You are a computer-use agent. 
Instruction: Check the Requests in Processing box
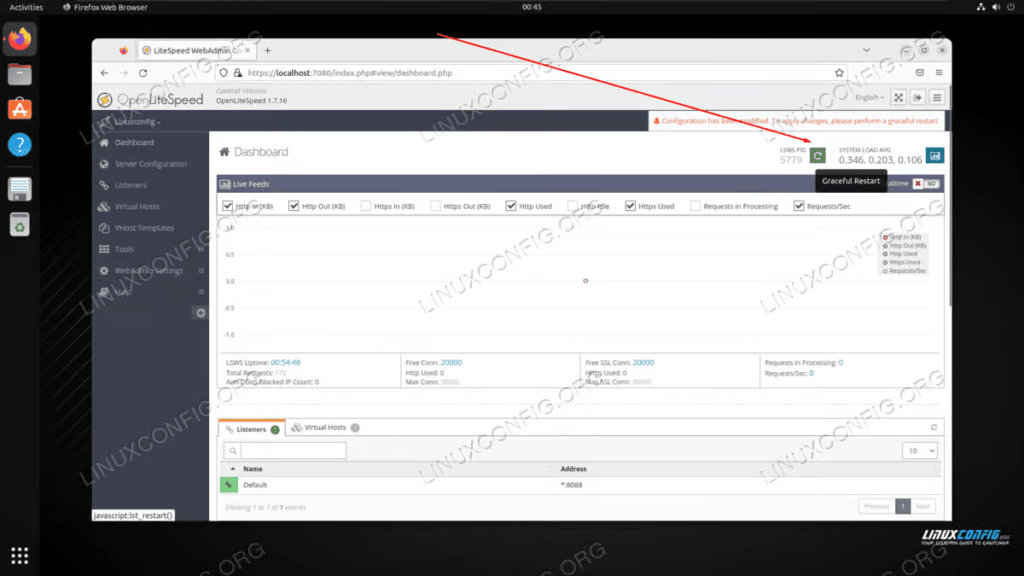click(x=695, y=206)
